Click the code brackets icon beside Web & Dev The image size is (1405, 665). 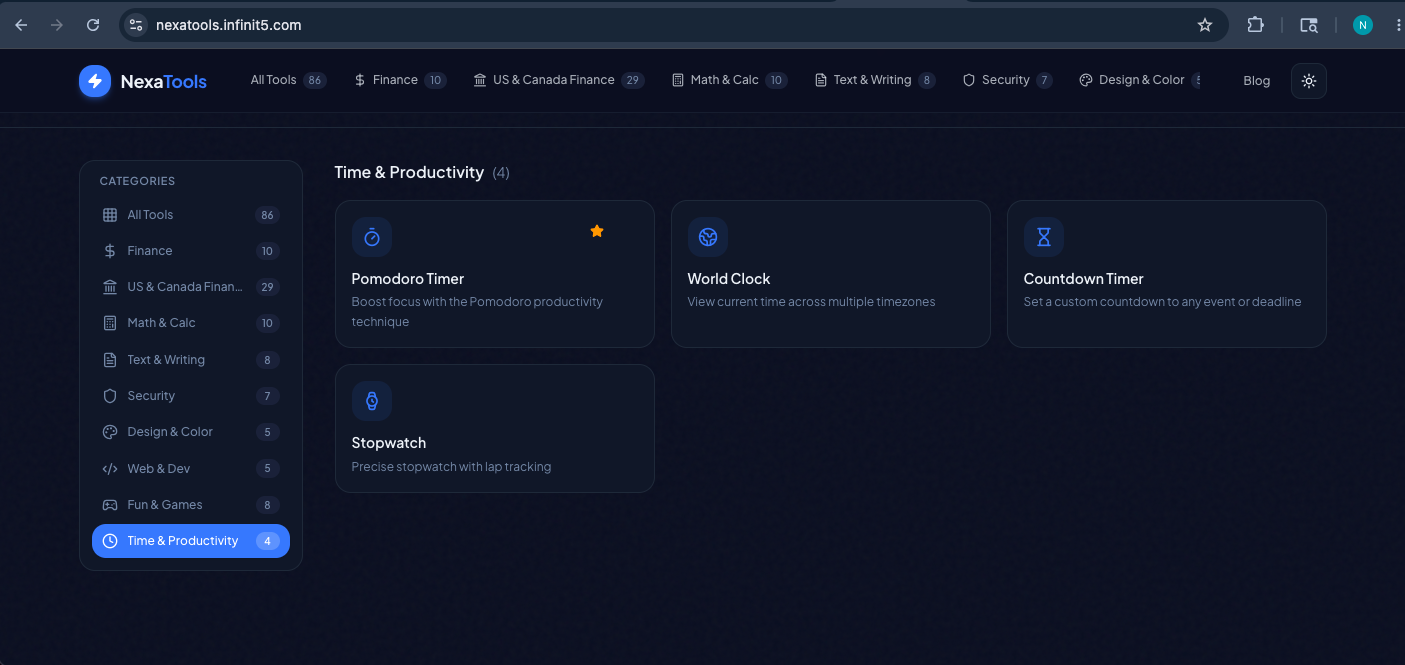click(110, 468)
